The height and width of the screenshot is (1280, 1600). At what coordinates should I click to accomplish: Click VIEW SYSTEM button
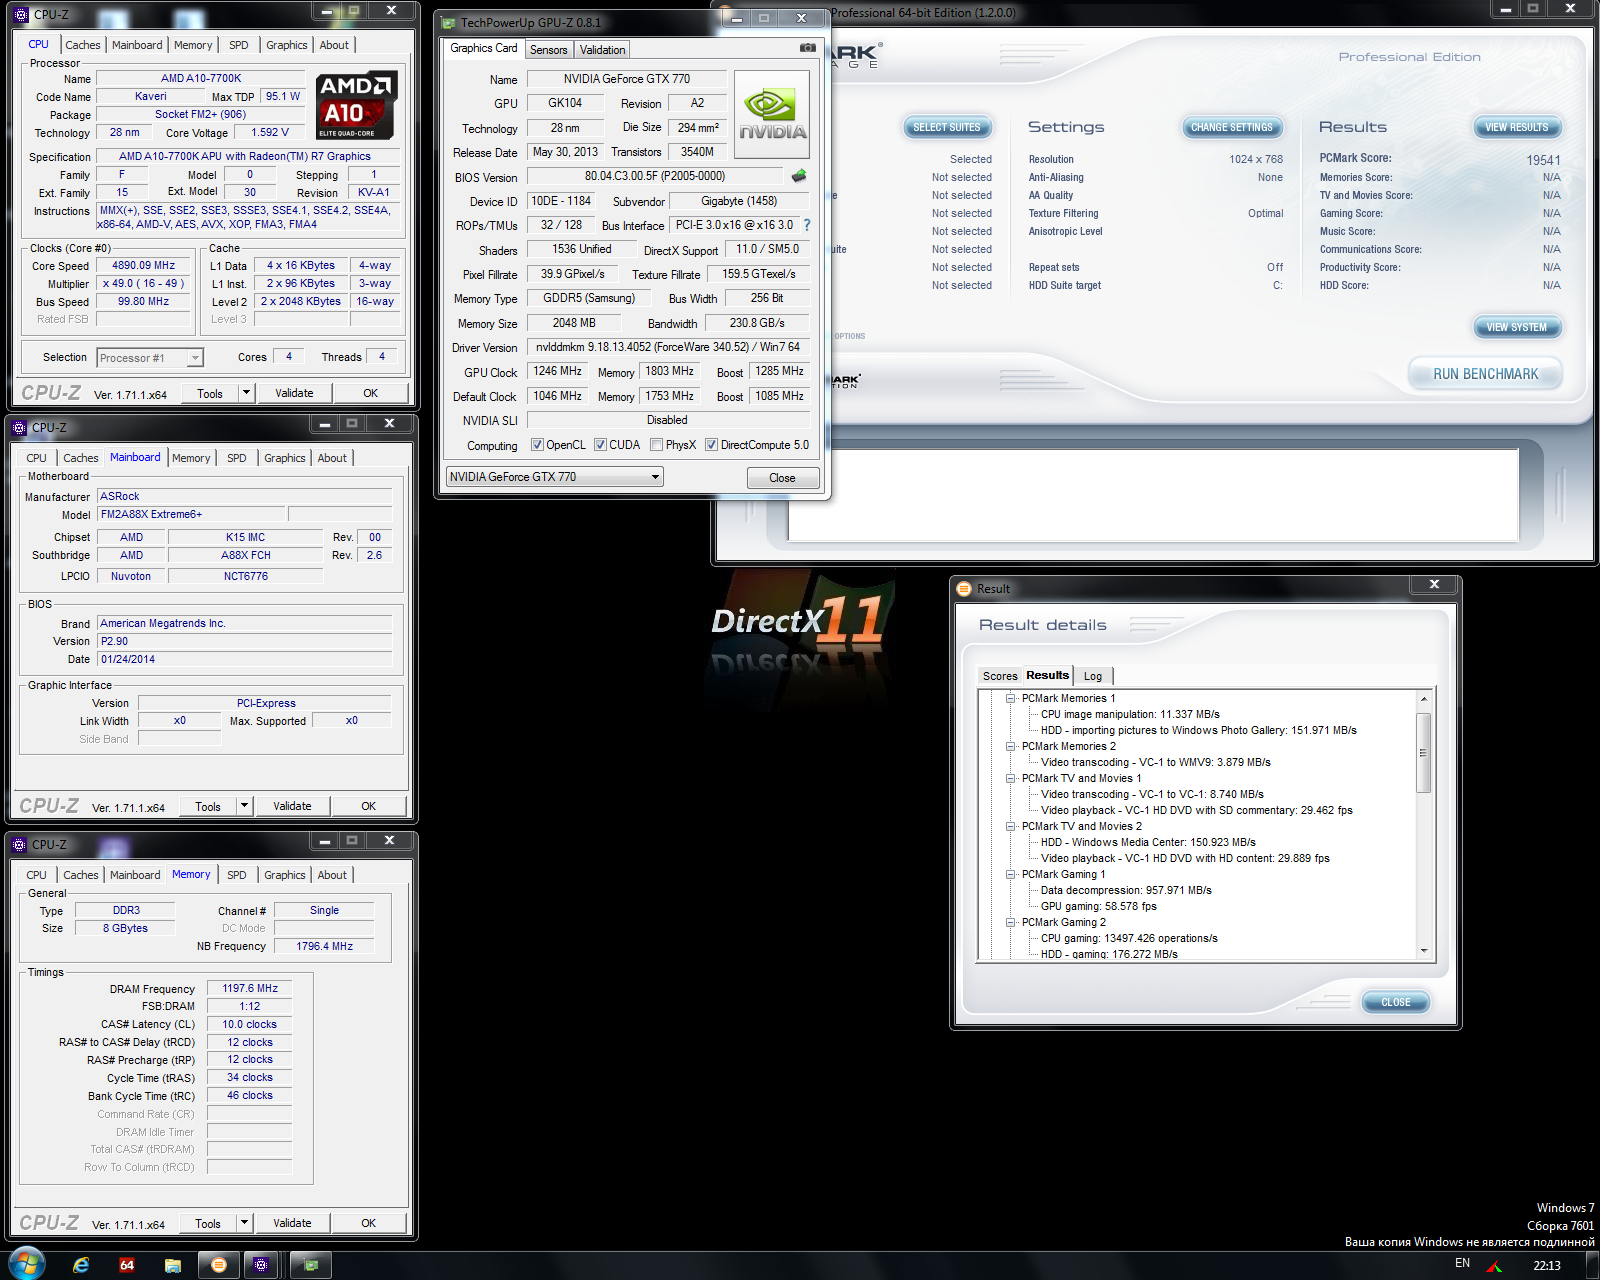(x=1517, y=327)
